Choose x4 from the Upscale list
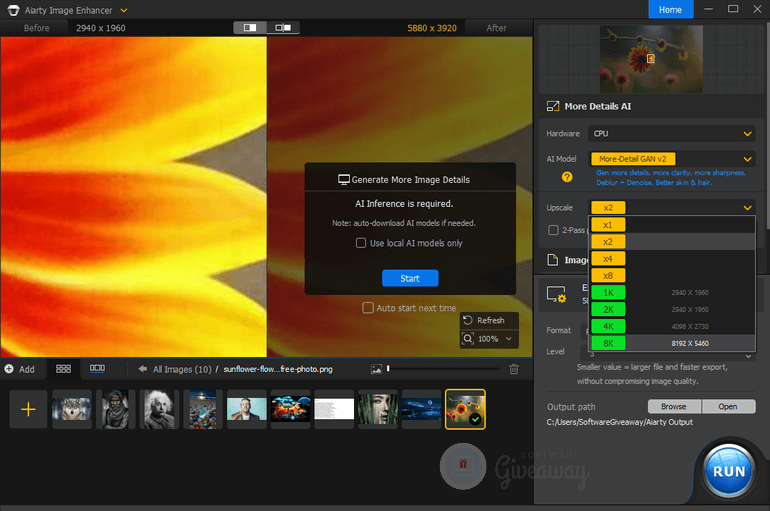The height and width of the screenshot is (511, 770). (x=607, y=259)
